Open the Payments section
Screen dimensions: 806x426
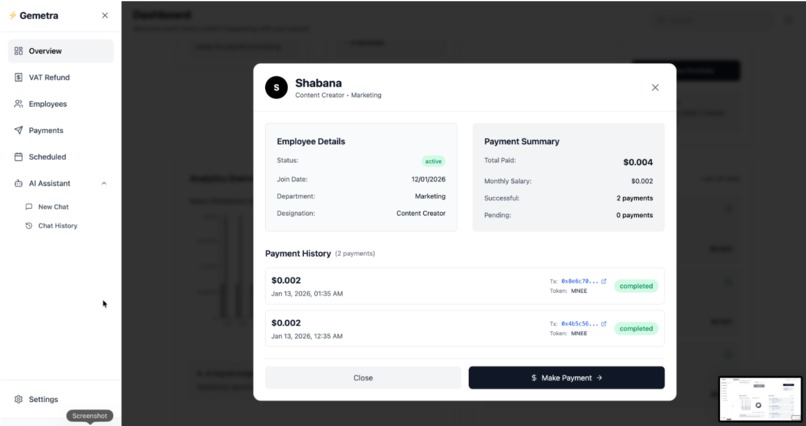[61, 131]
